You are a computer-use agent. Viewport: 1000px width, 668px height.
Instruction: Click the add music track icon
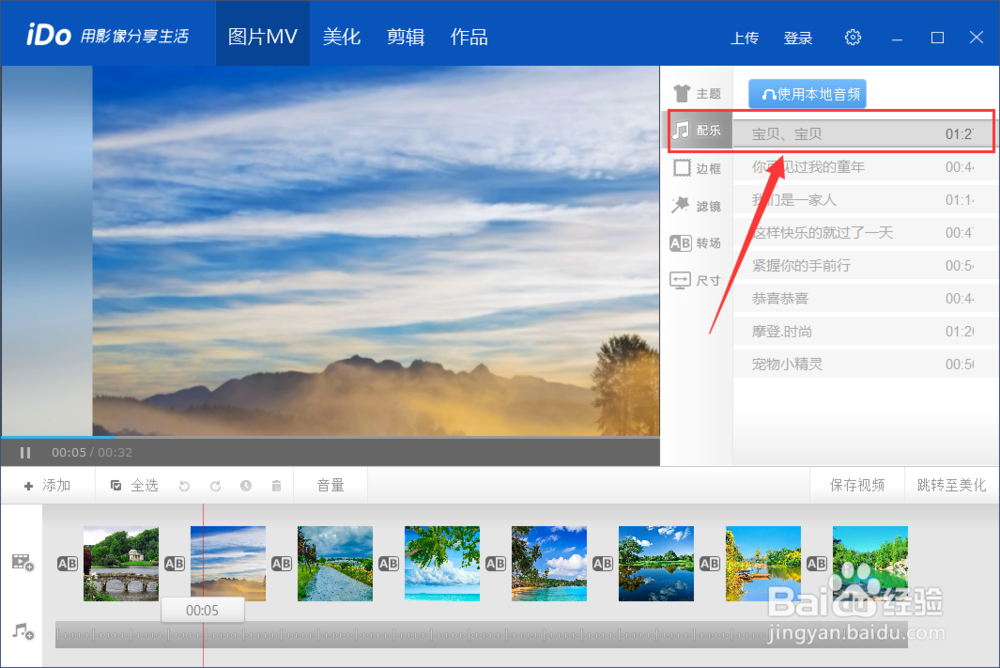coord(23,631)
